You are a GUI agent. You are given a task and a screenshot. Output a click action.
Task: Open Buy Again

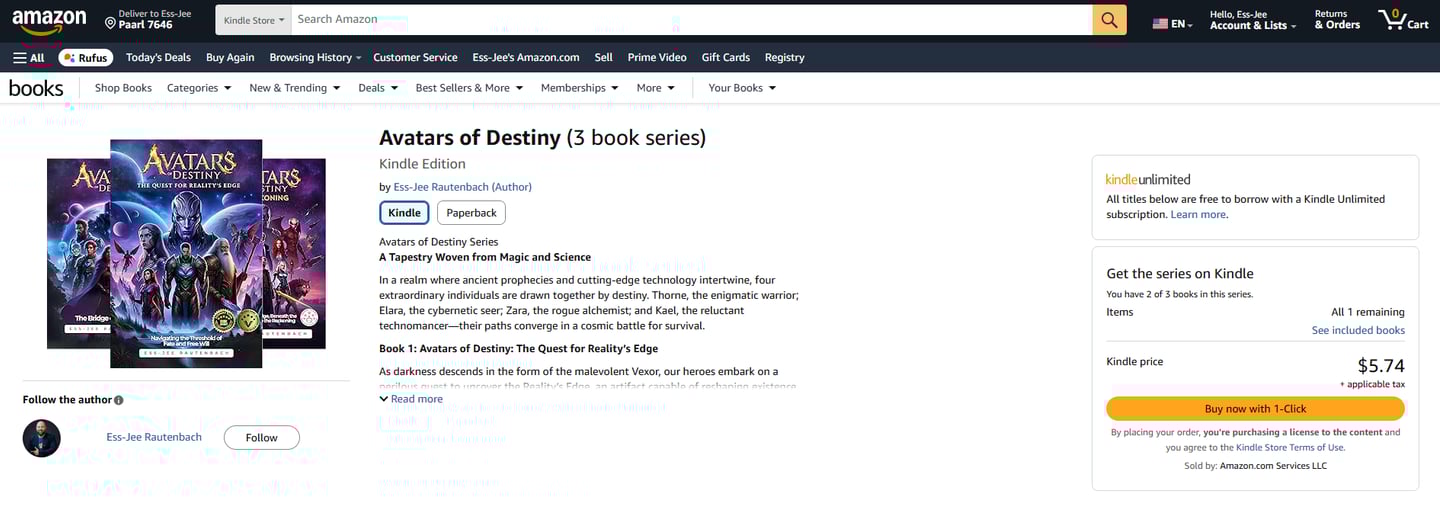(230, 58)
